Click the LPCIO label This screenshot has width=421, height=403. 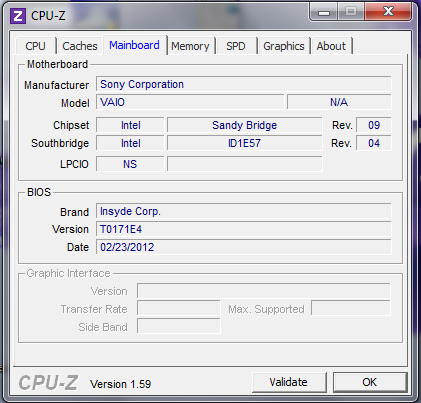tap(74, 164)
